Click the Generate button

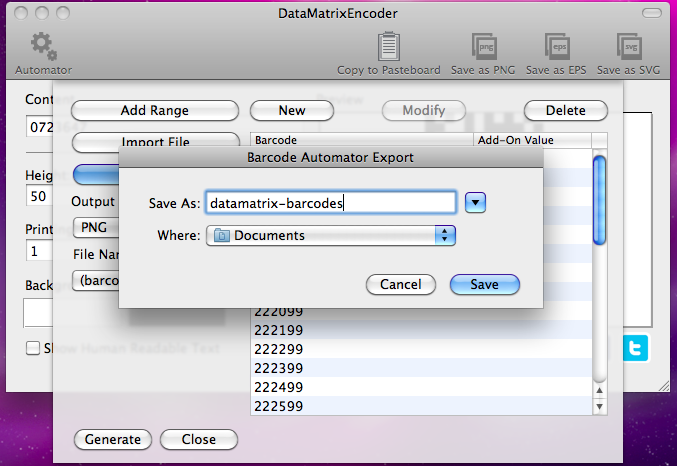tap(113, 439)
